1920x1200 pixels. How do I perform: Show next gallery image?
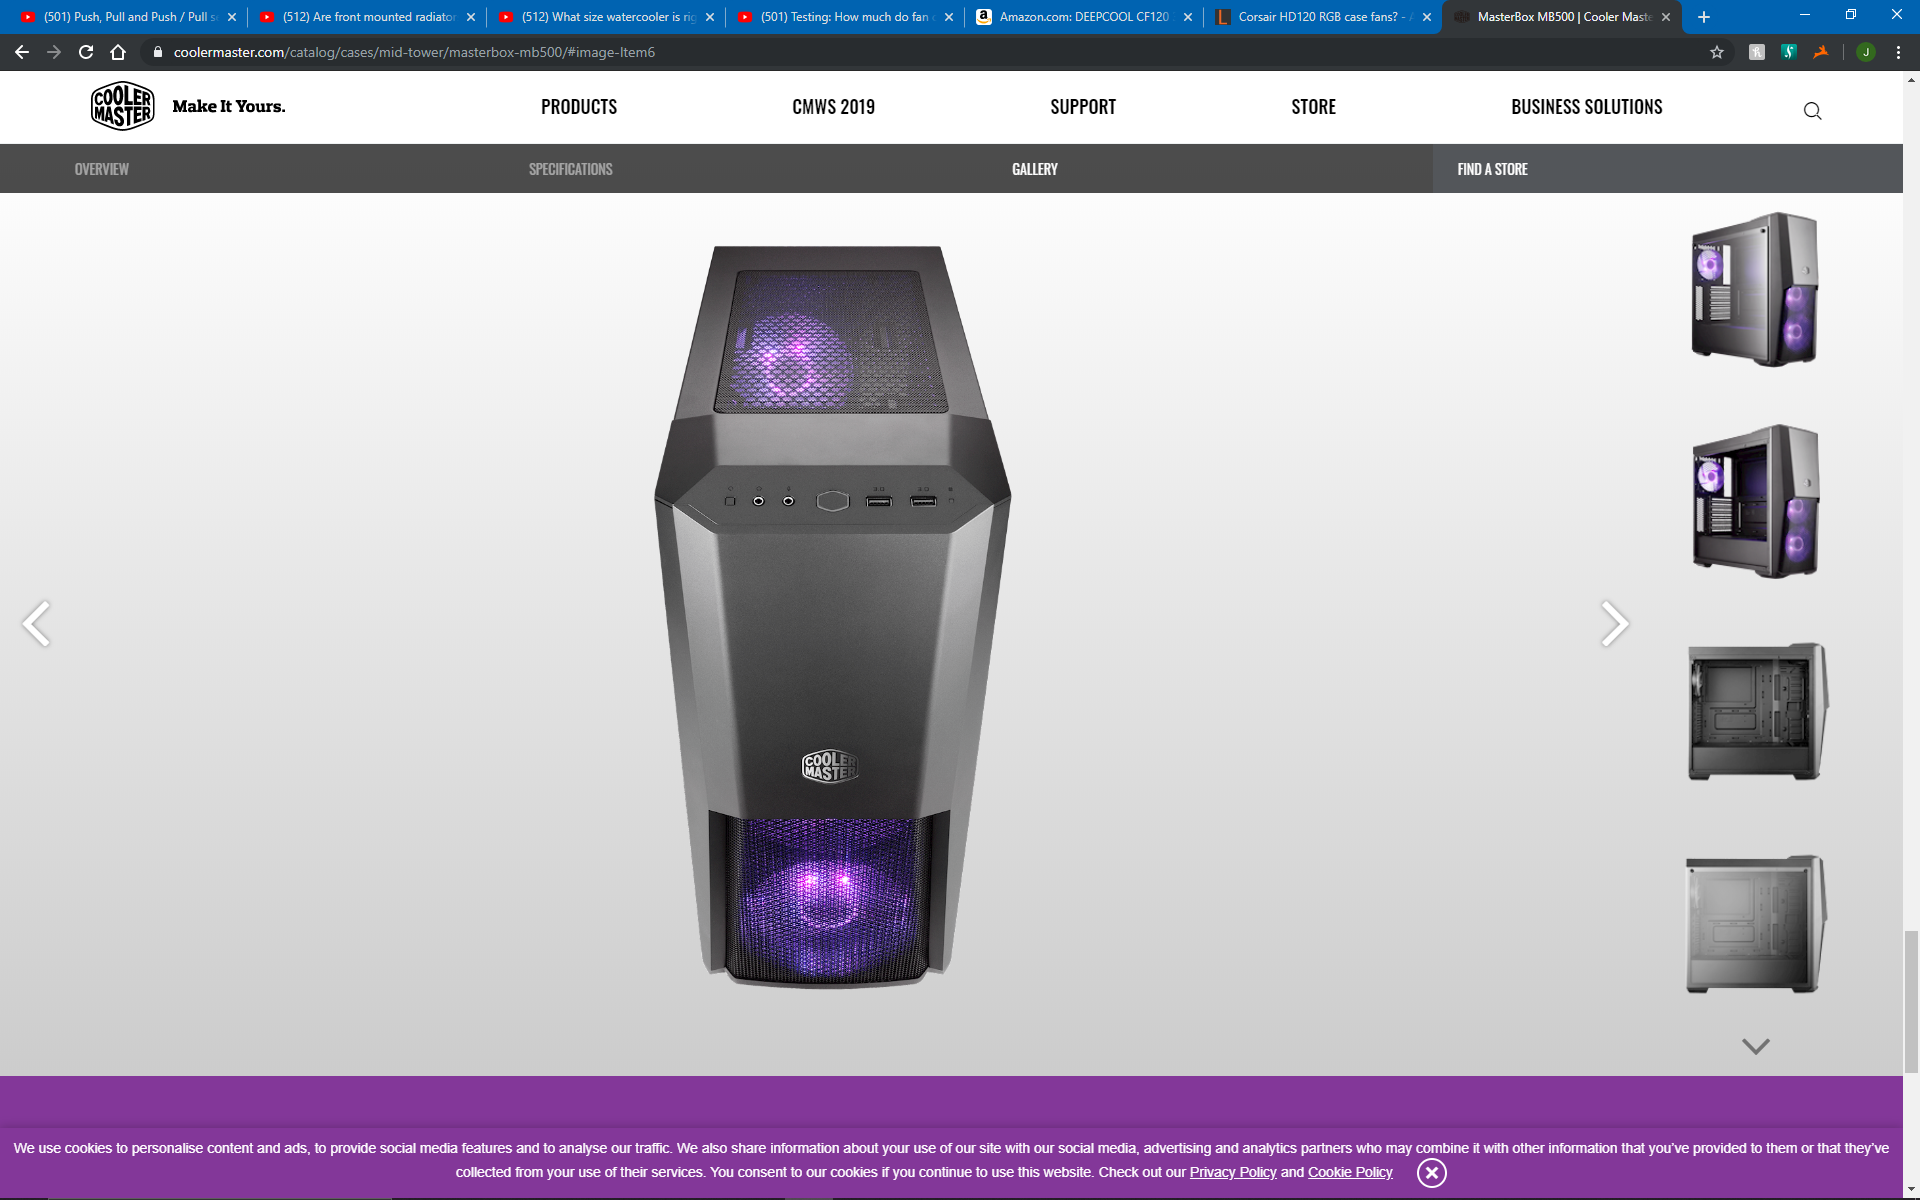pos(1615,624)
